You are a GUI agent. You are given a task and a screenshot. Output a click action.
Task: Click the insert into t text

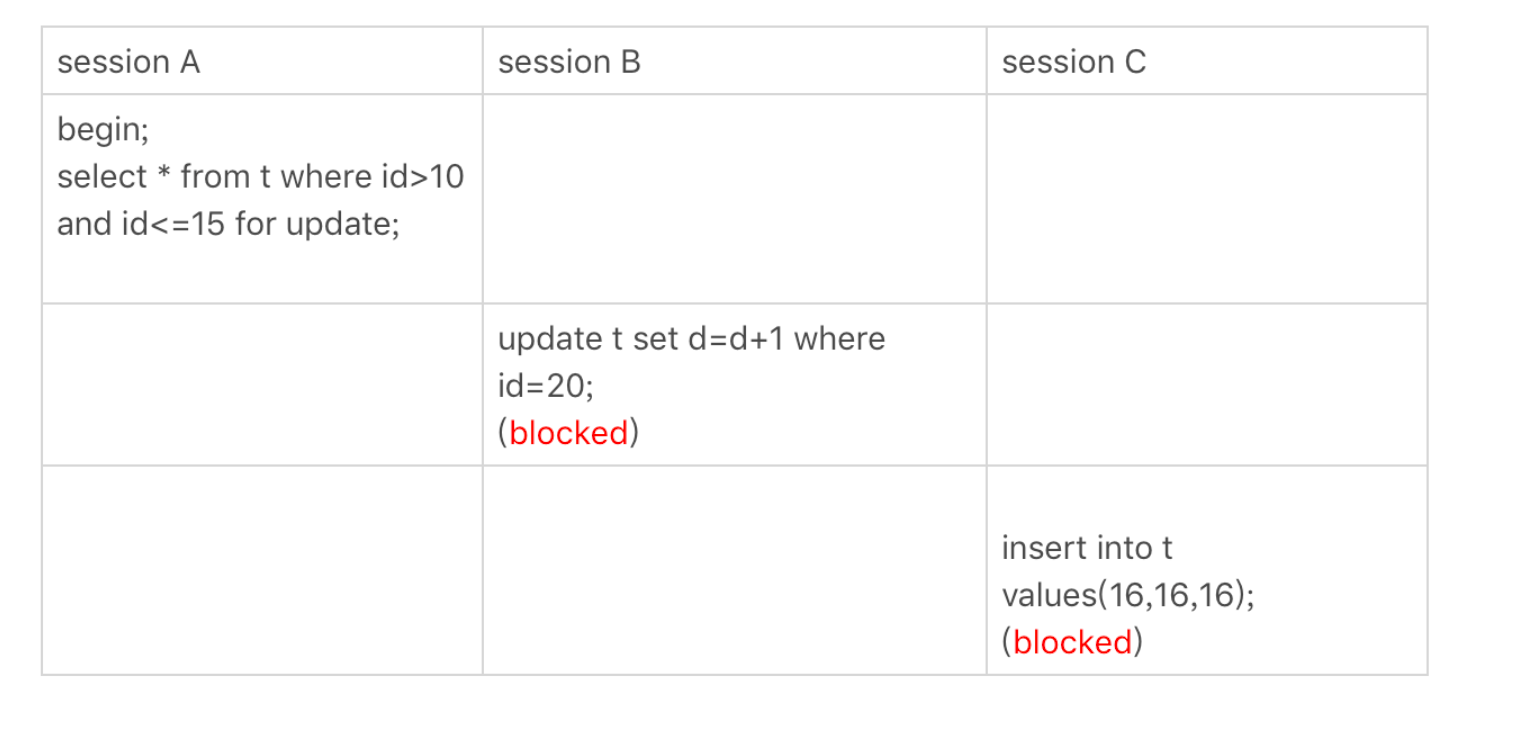(x=1087, y=548)
